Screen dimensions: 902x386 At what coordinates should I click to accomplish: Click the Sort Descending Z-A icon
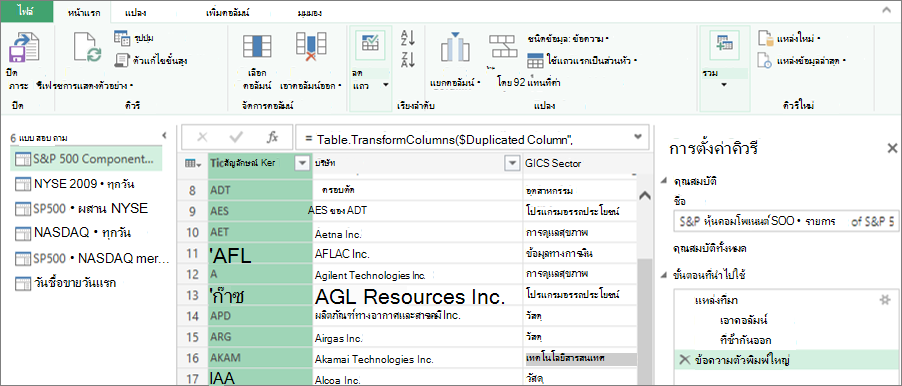[408, 60]
